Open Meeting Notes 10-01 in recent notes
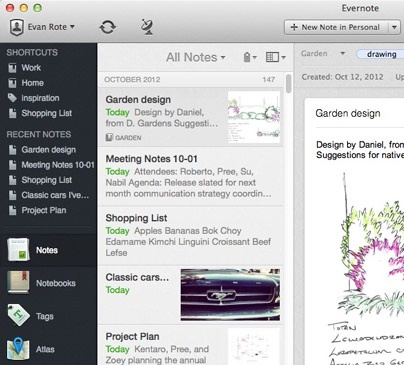The image size is (404, 365). click(51, 165)
